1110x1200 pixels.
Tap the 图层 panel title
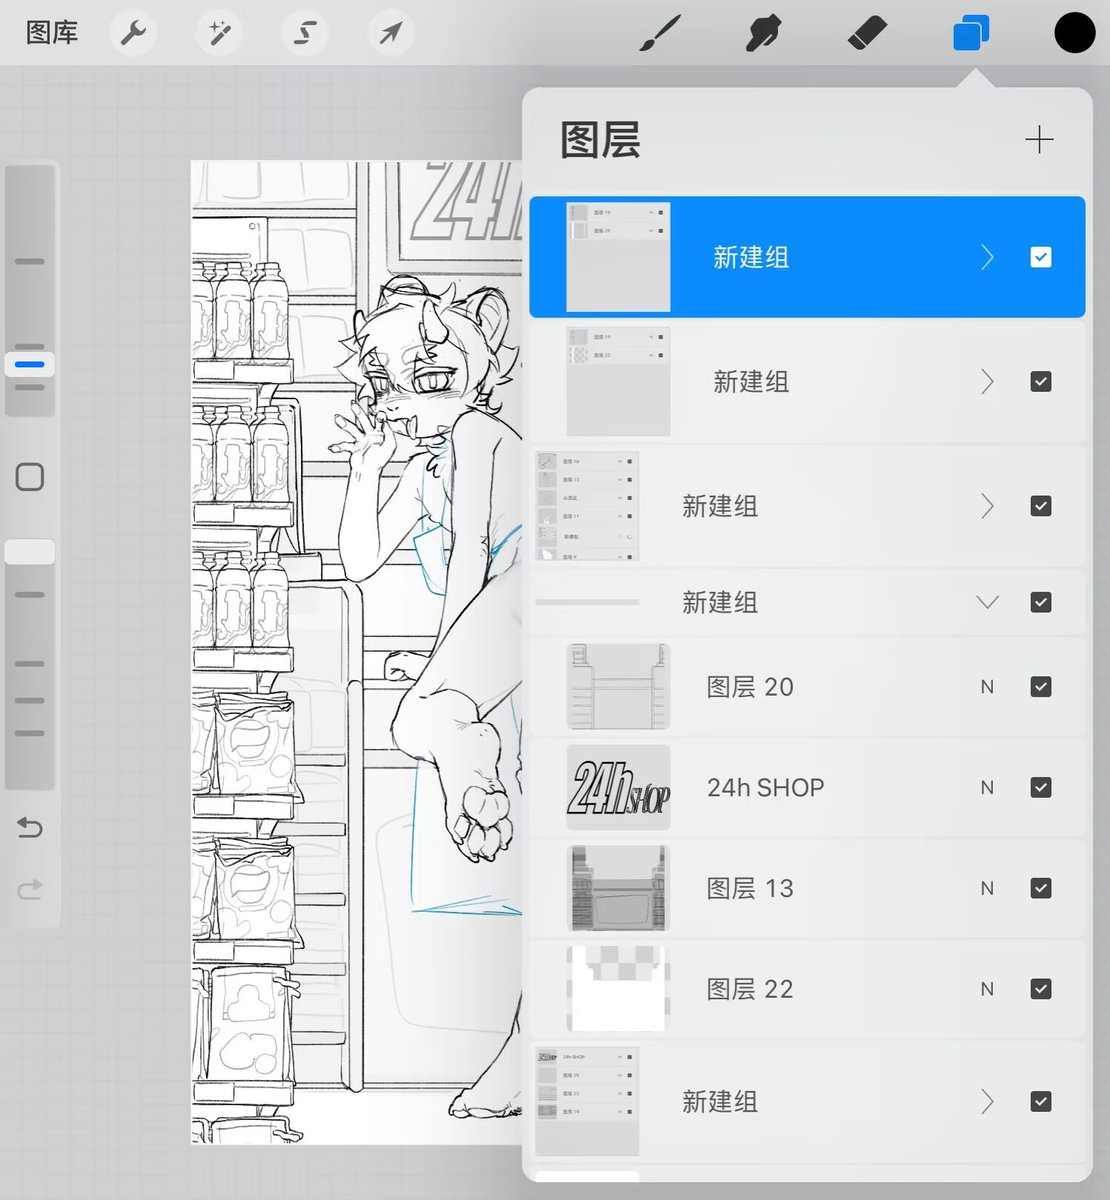coord(600,140)
